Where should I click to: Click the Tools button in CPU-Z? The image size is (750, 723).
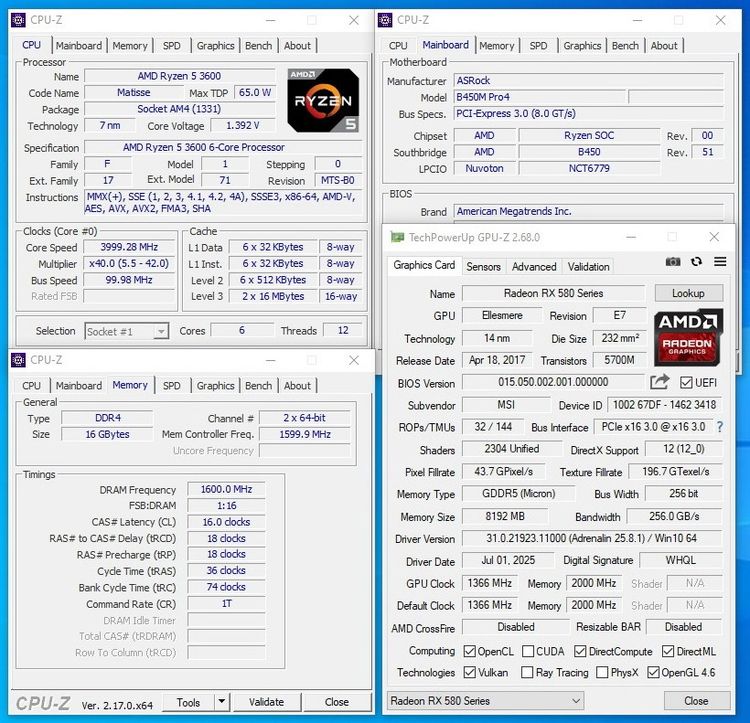click(x=188, y=701)
